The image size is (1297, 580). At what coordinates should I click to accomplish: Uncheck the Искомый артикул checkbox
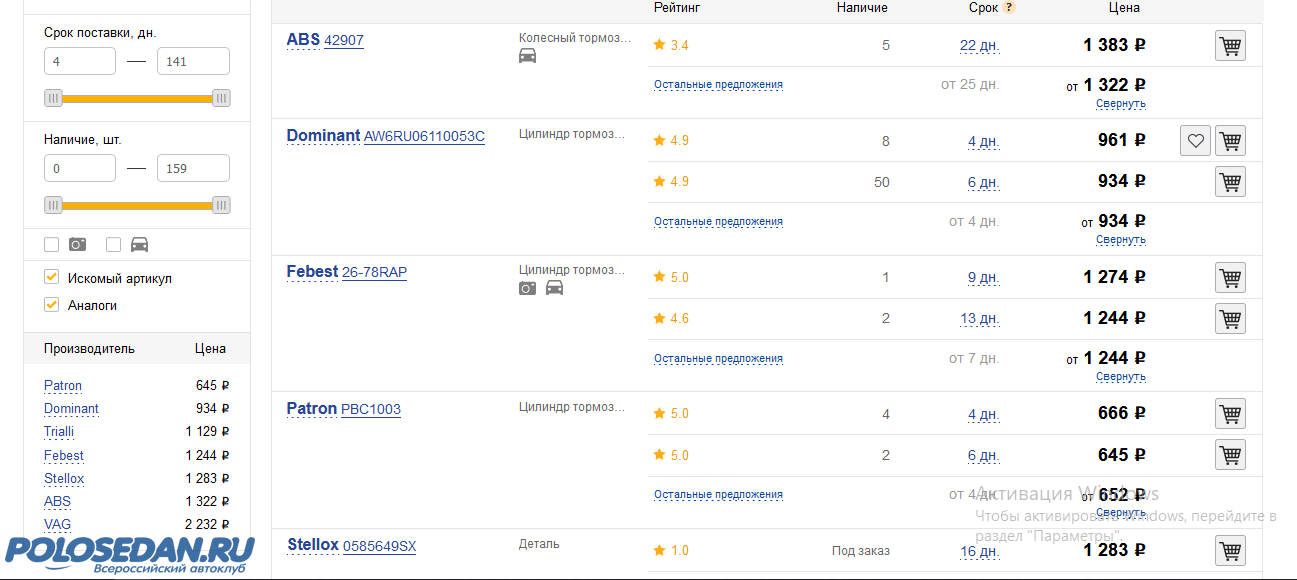(x=52, y=277)
